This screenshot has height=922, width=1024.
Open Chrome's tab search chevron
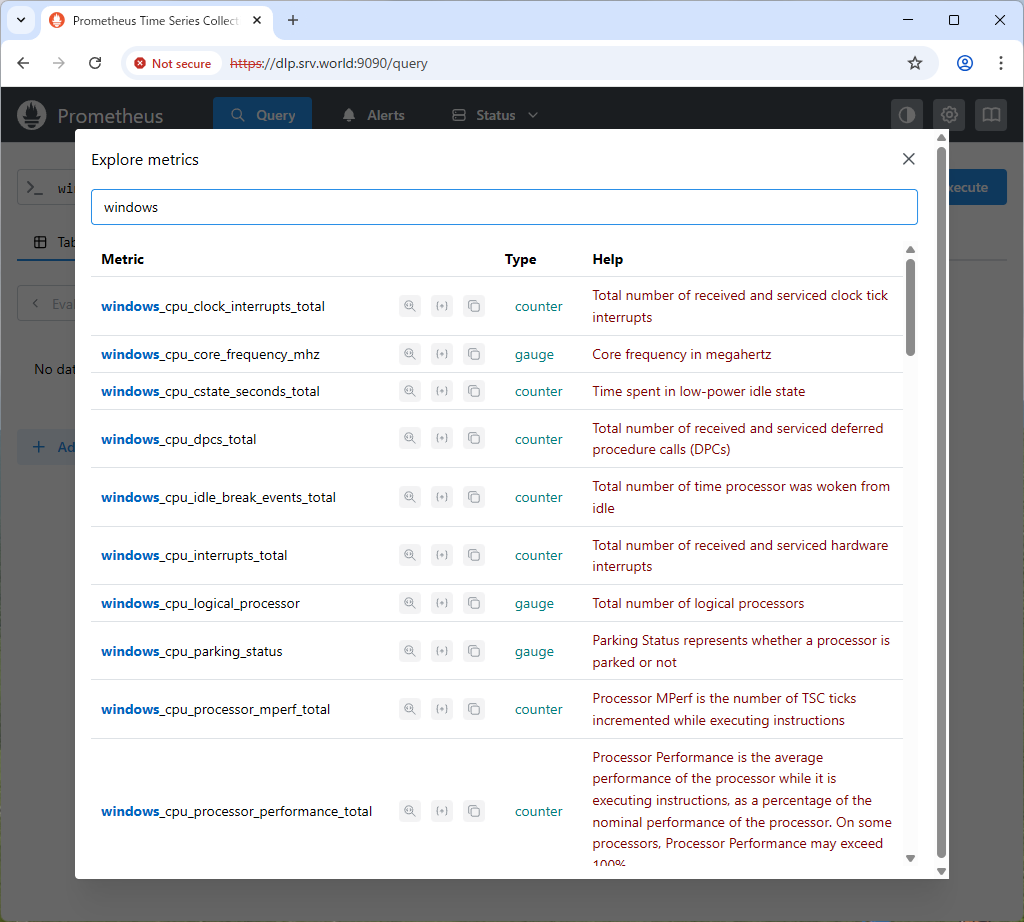(x=20, y=20)
